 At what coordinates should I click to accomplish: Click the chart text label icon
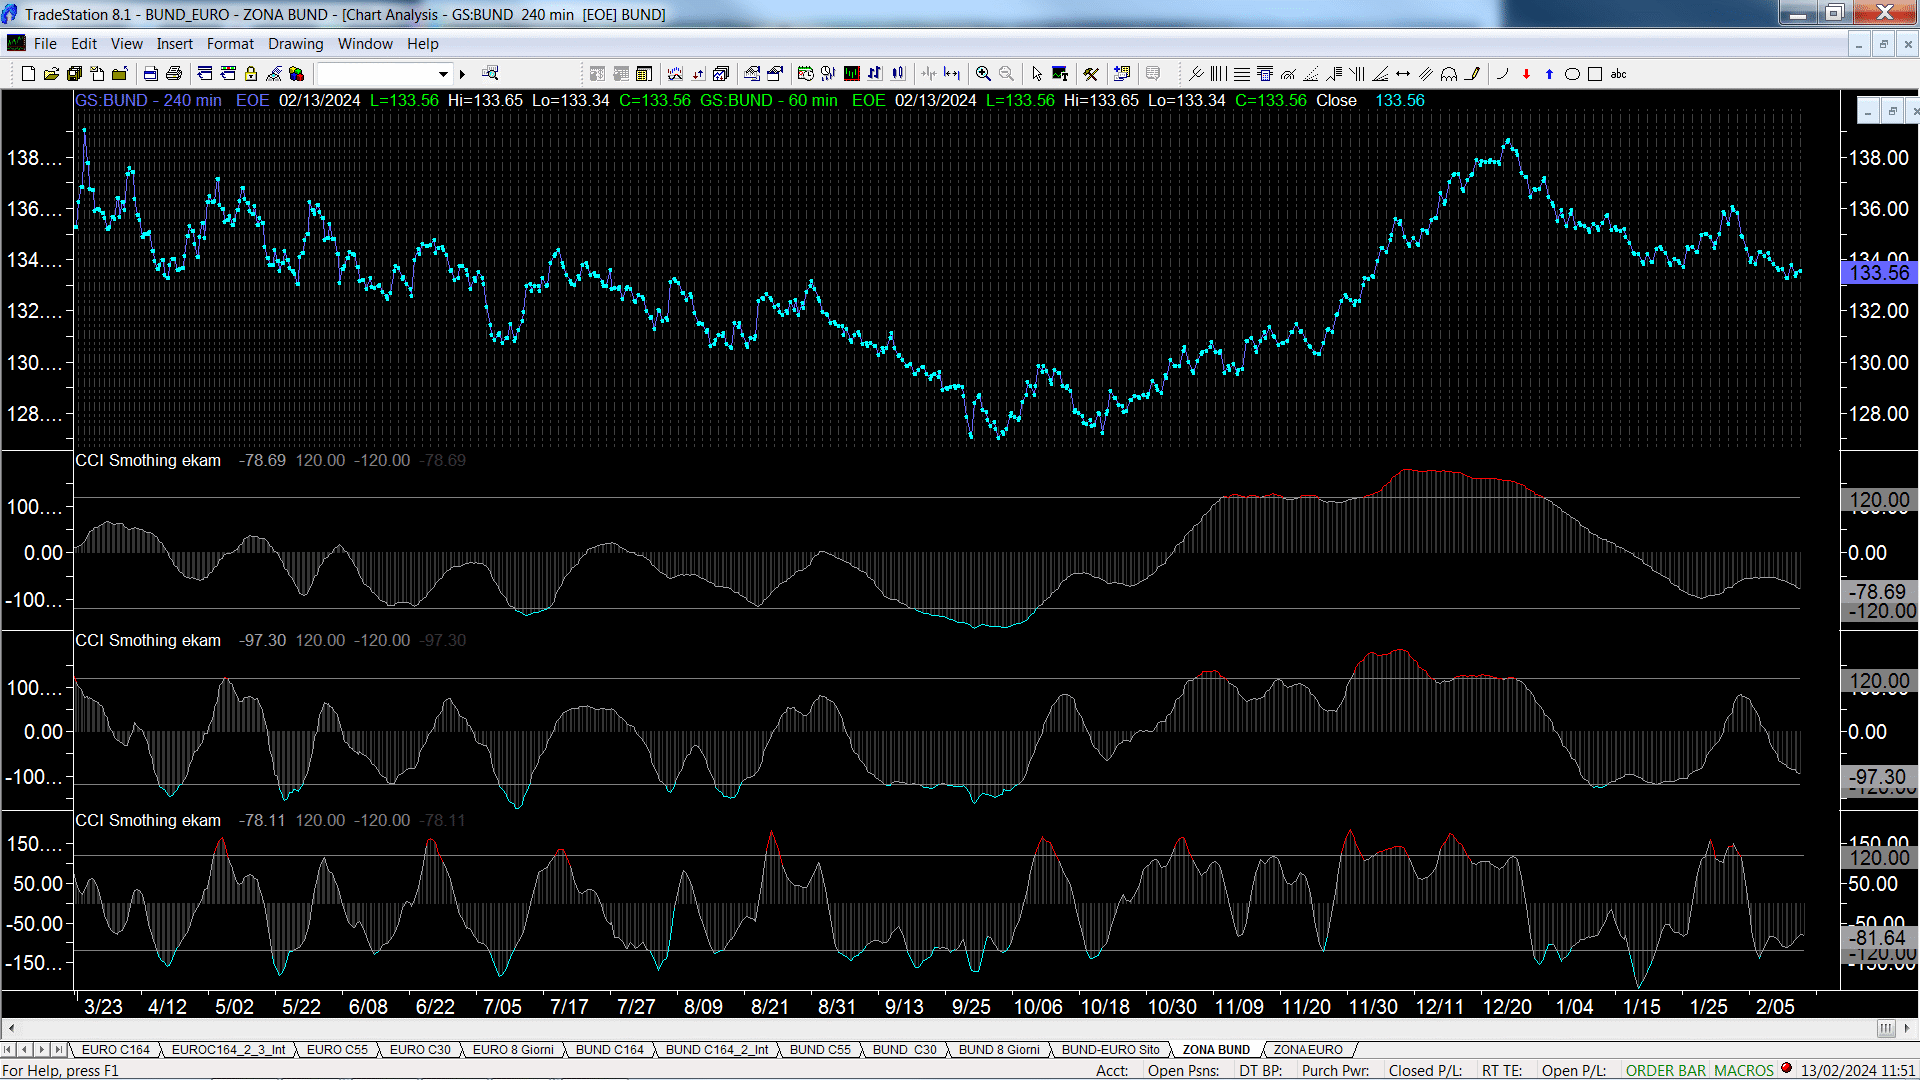coord(1060,74)
